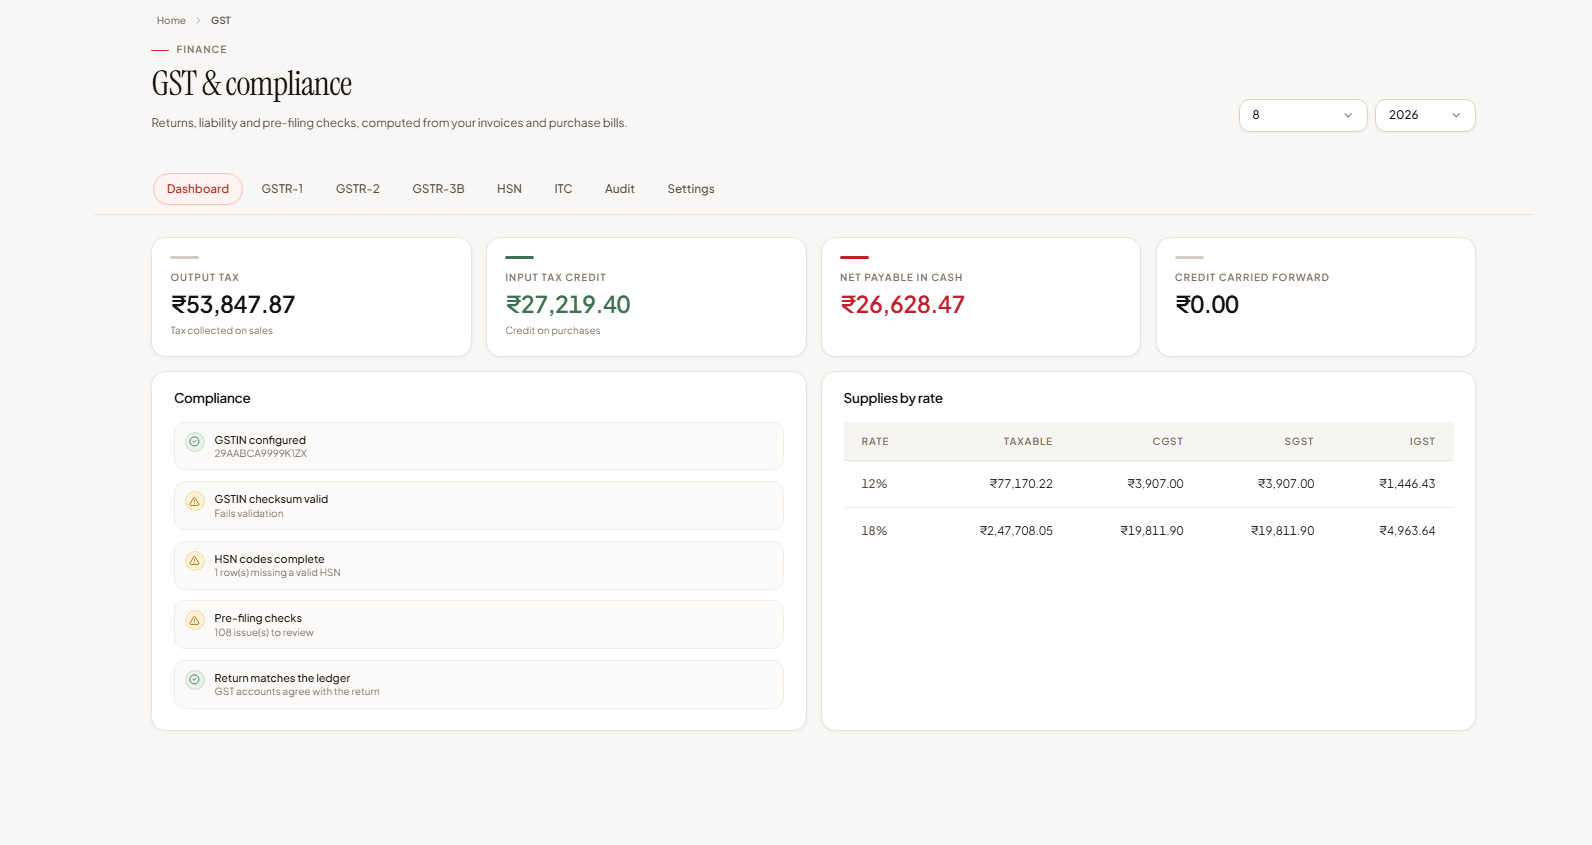This screenshot has height=845, width=1592.
Task: Click the 'Supplies by rate' heading
Action: [893, 398]
